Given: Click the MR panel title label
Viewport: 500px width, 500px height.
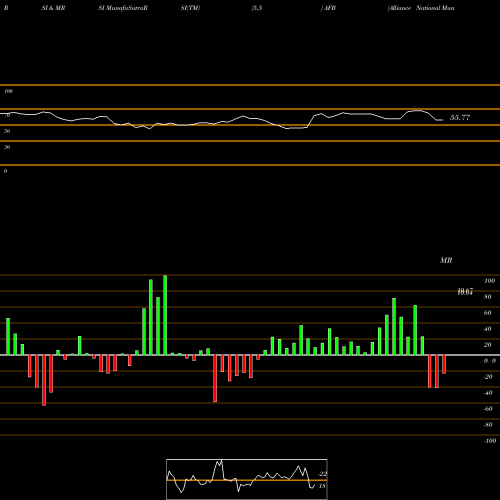Looking at the screenshot, I should [x=446, y=260].
